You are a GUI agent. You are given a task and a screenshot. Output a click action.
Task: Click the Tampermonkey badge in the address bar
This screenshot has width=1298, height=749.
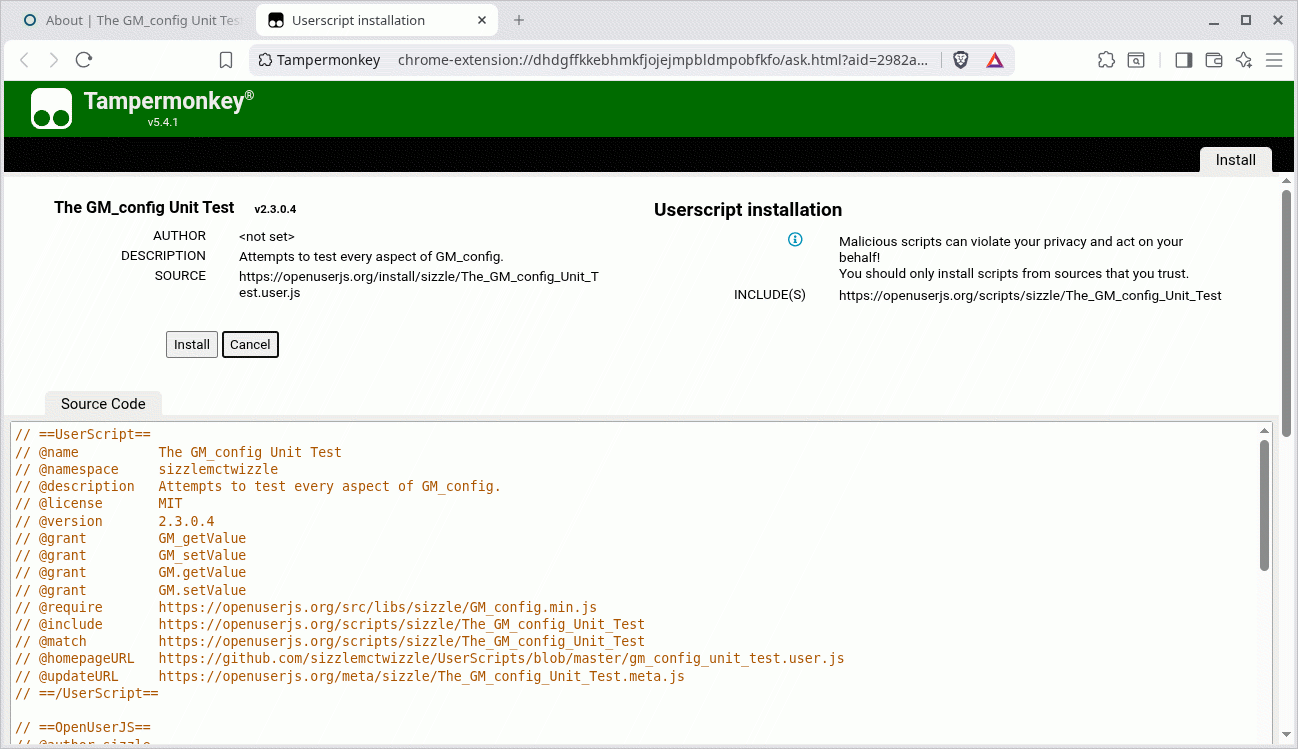click(x=318, y=60)
